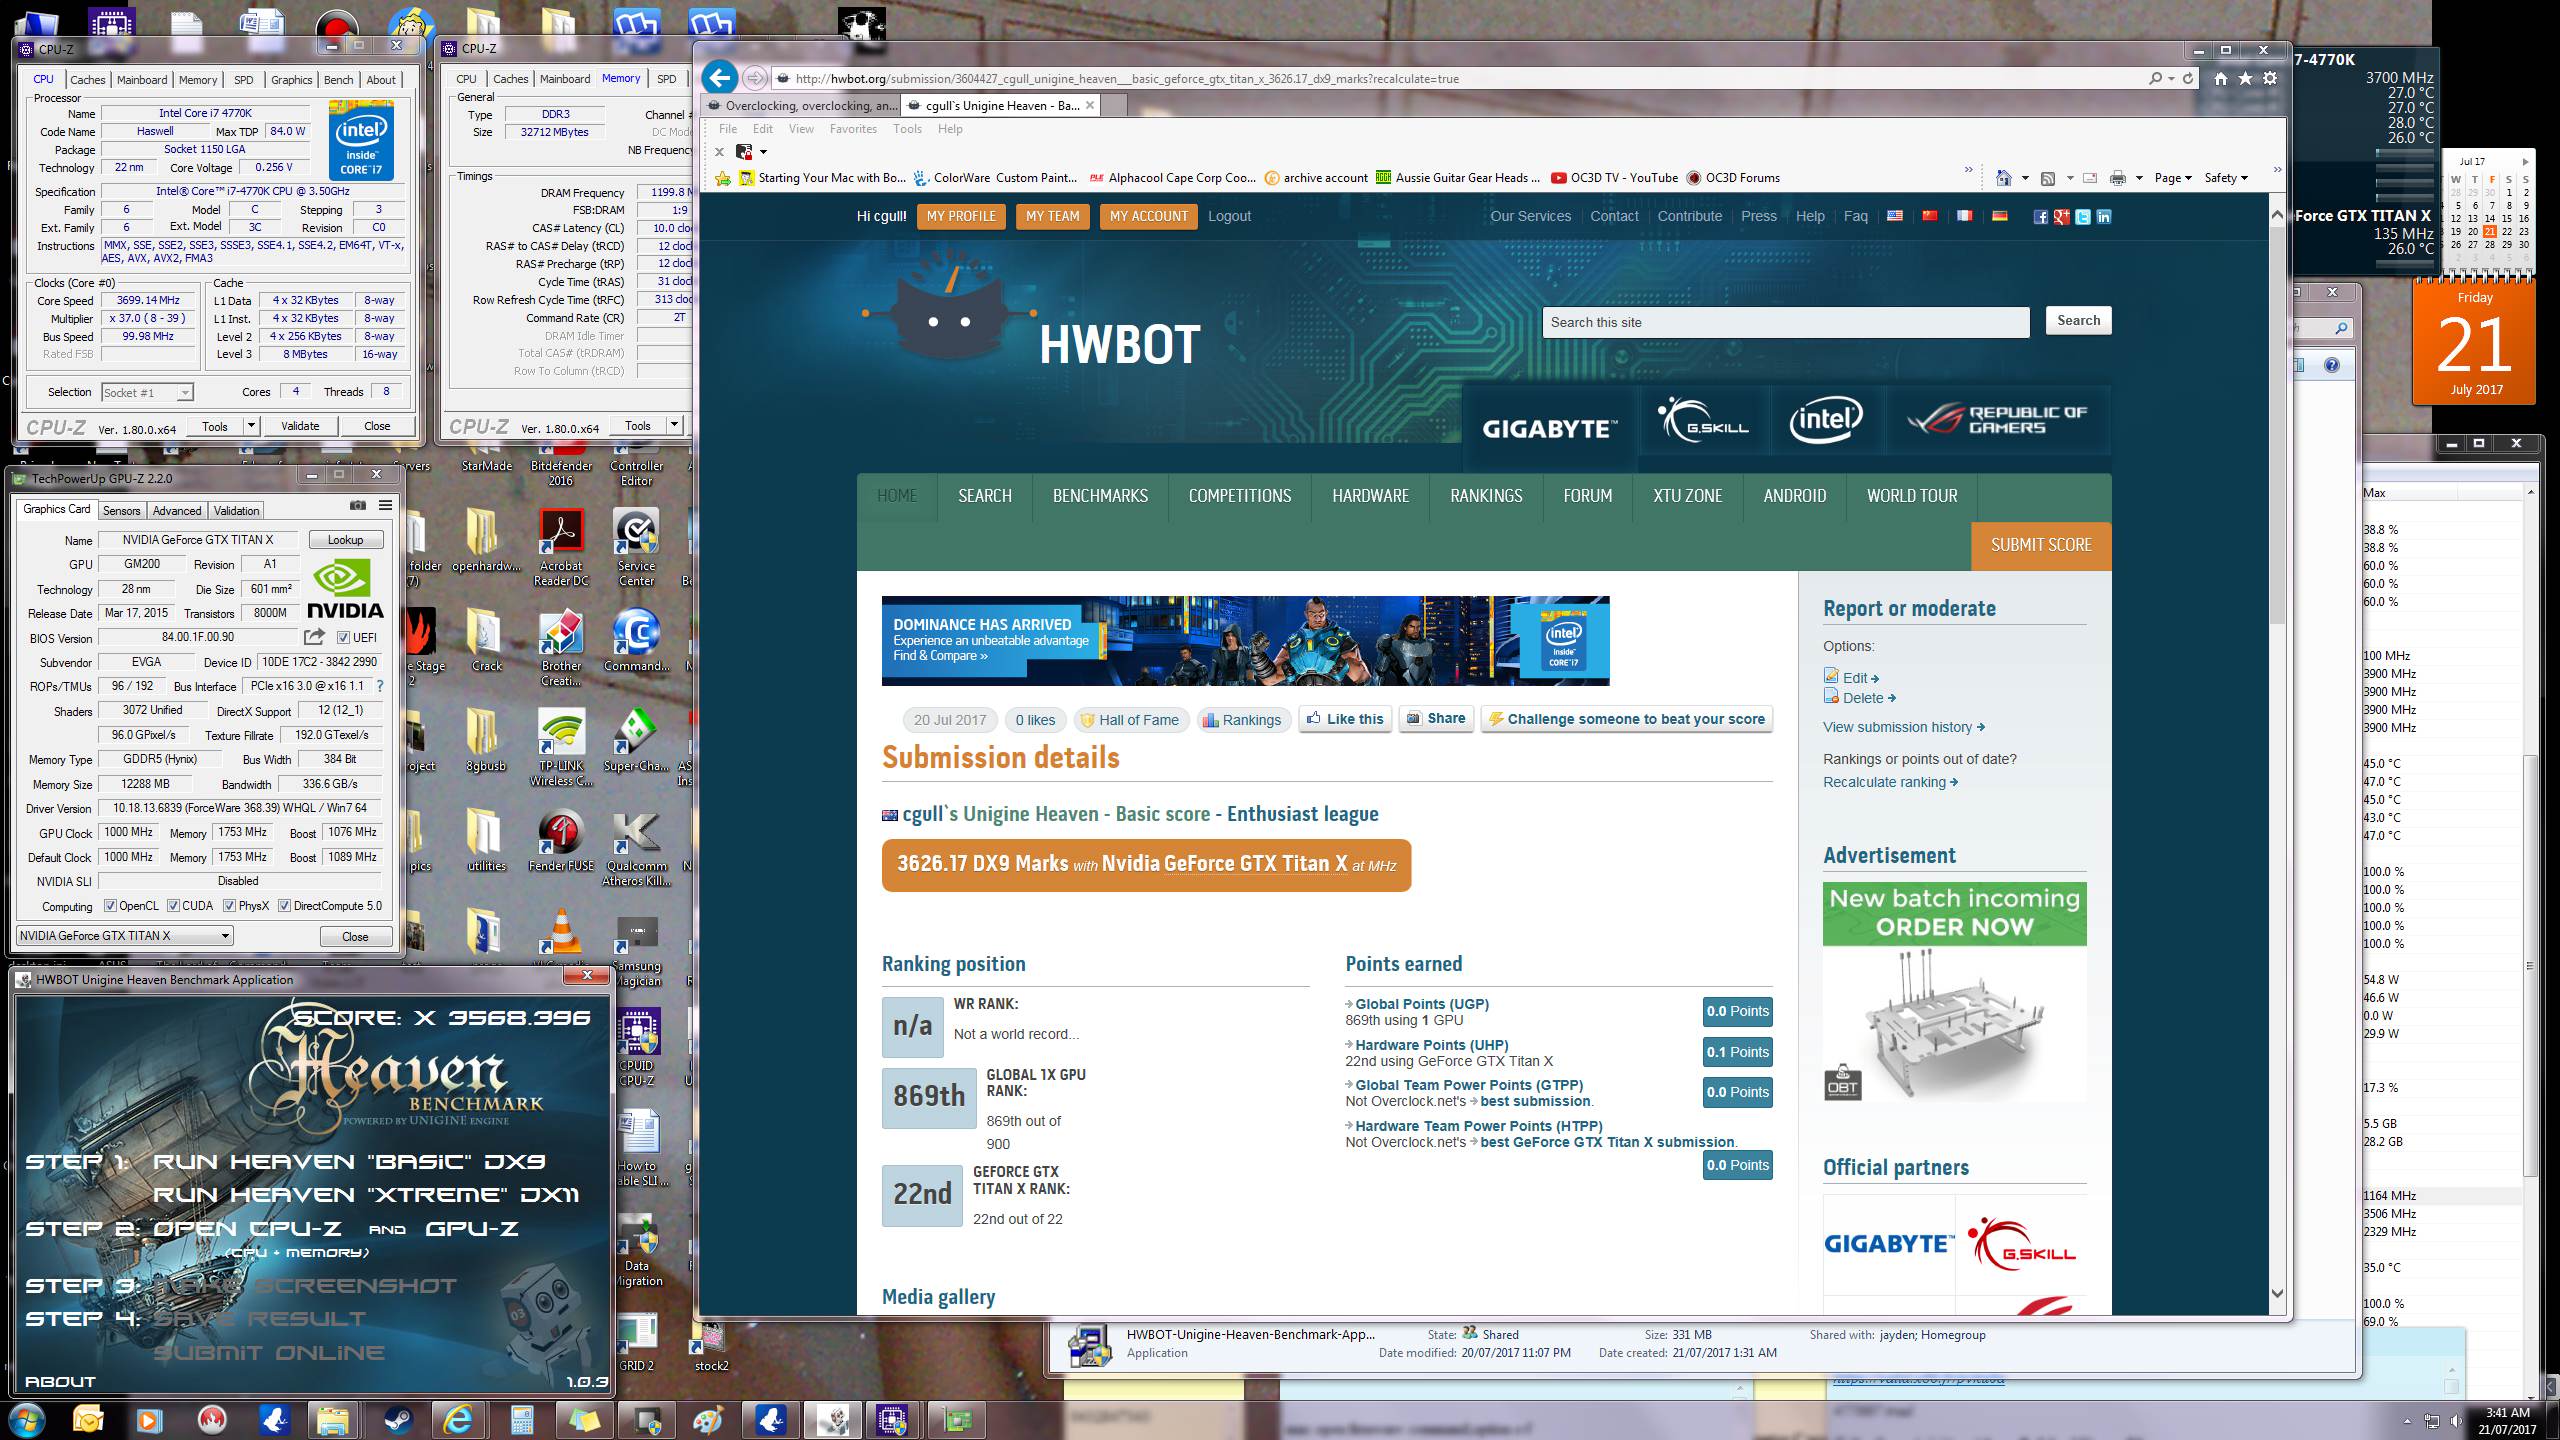Click the HWBOT search input field
The image size is (2560, 1440).
1785,322
